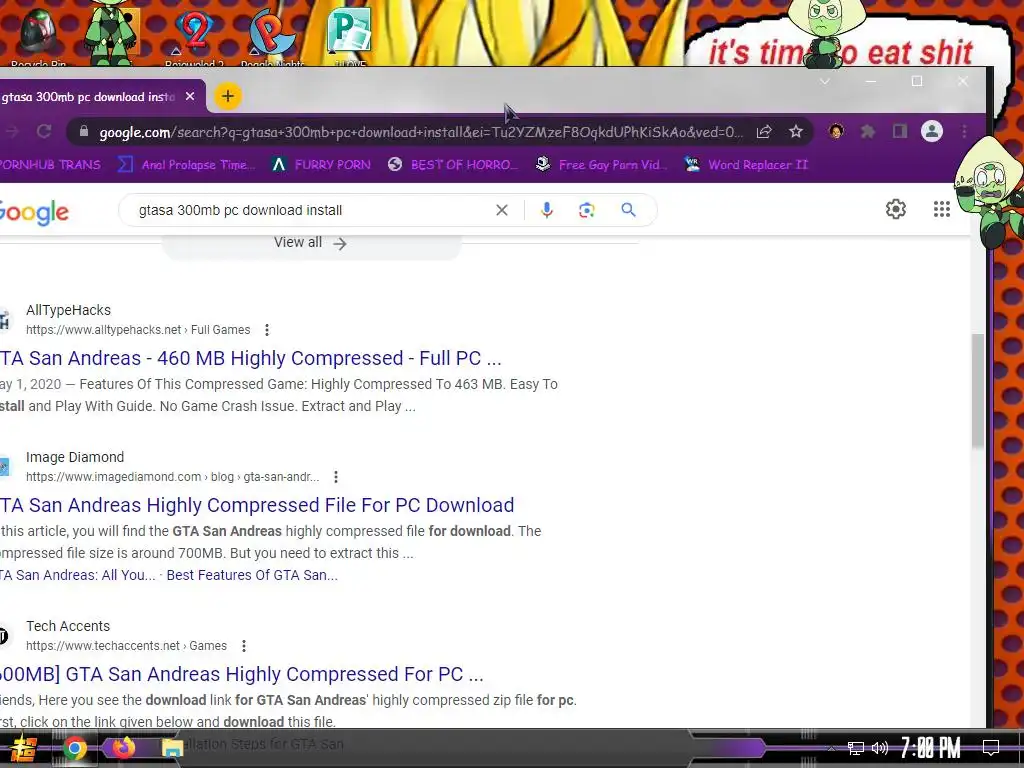
Task: Click the Start button on taskbar
Action: [x=22, y=748]
